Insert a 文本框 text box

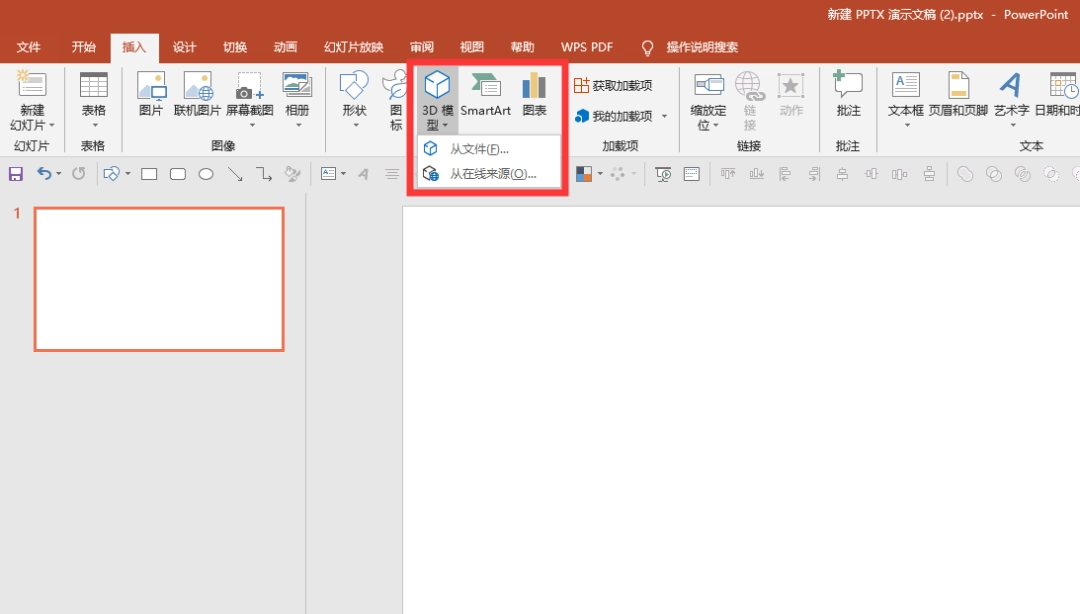(x=905, y=97)
